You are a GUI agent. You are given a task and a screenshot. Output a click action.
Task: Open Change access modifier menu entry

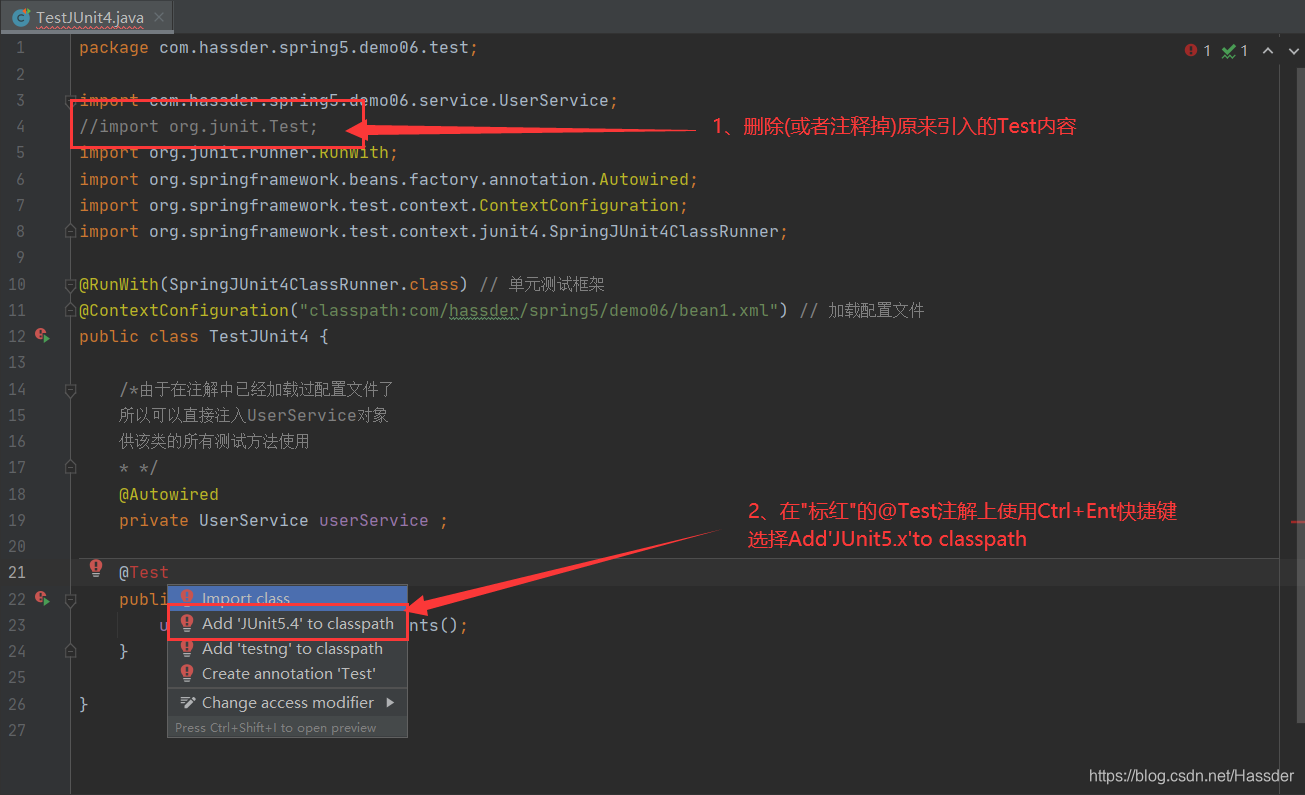tap(287, 703)
